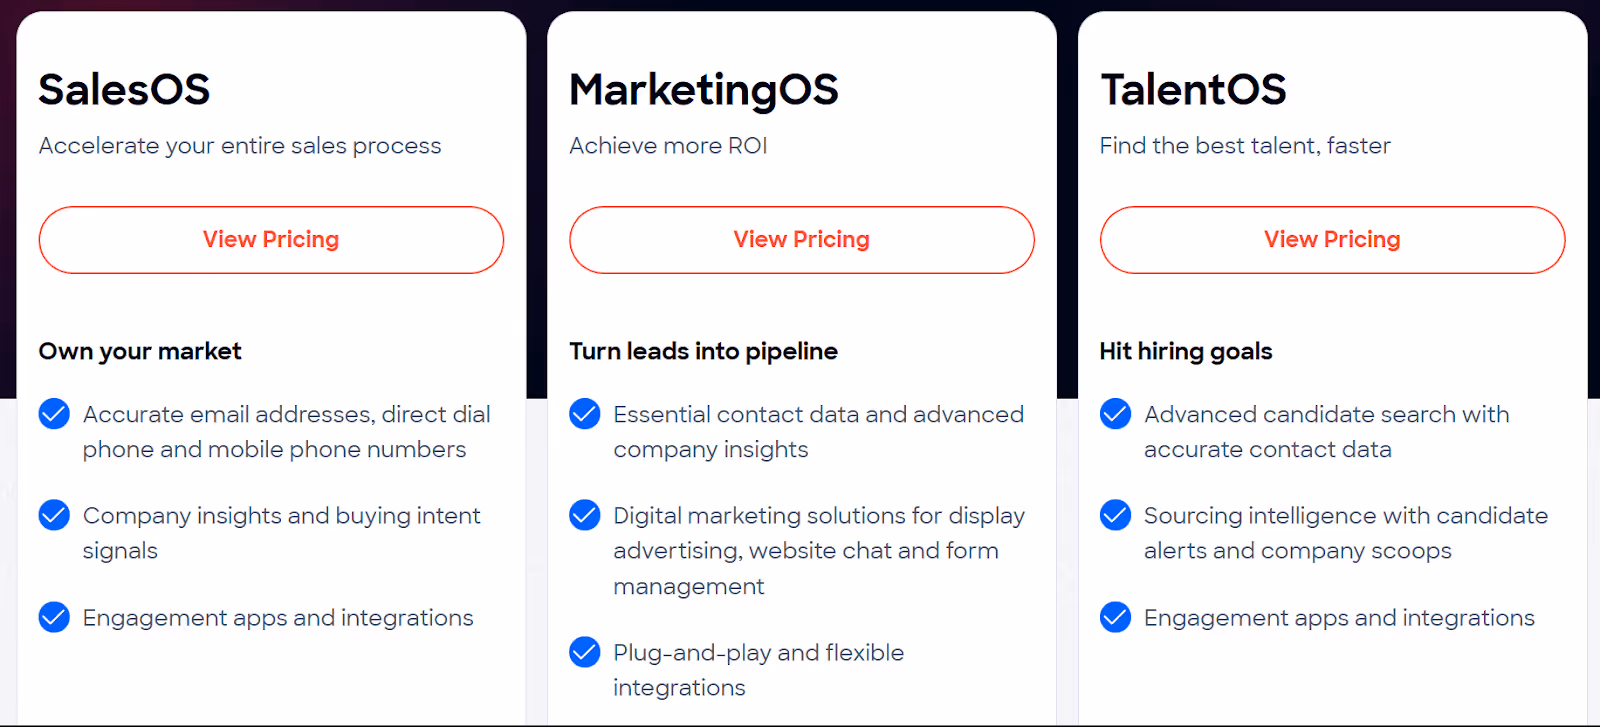Click View Pricing under TalentOS
1600x727 pixels.
click(x=1331, y=240)
